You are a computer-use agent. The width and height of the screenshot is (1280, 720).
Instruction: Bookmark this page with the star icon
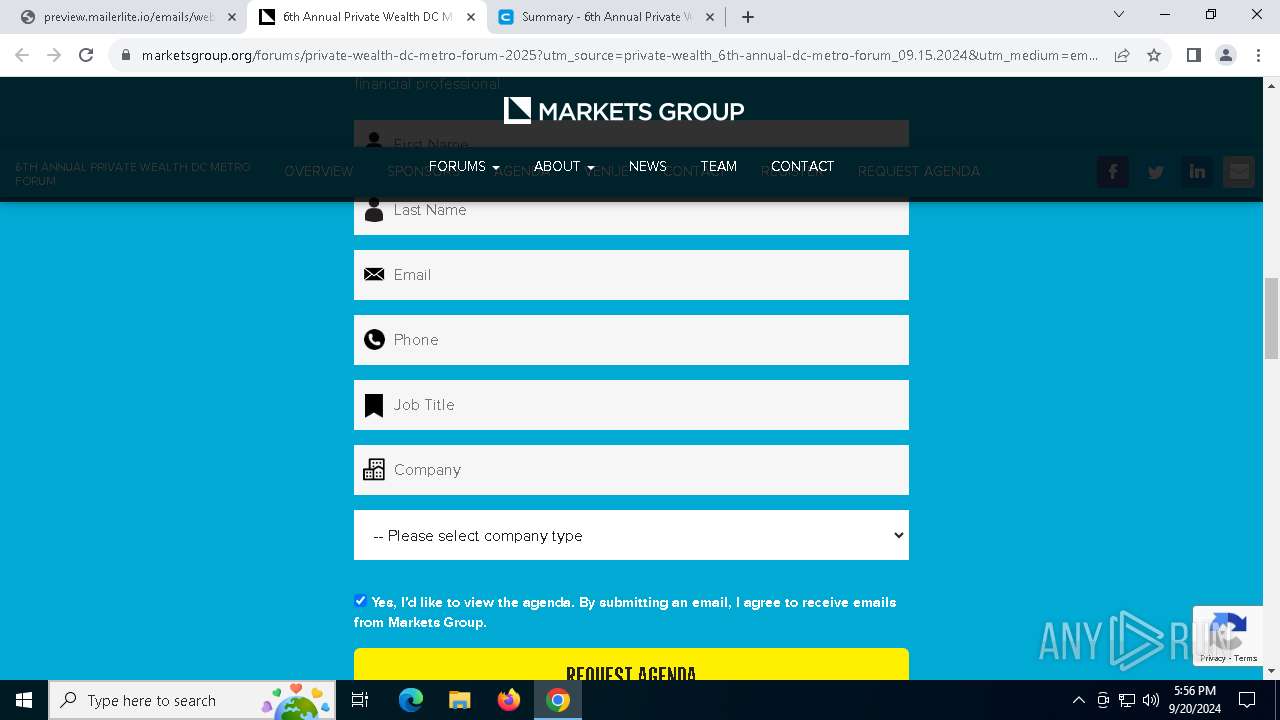1154,55
